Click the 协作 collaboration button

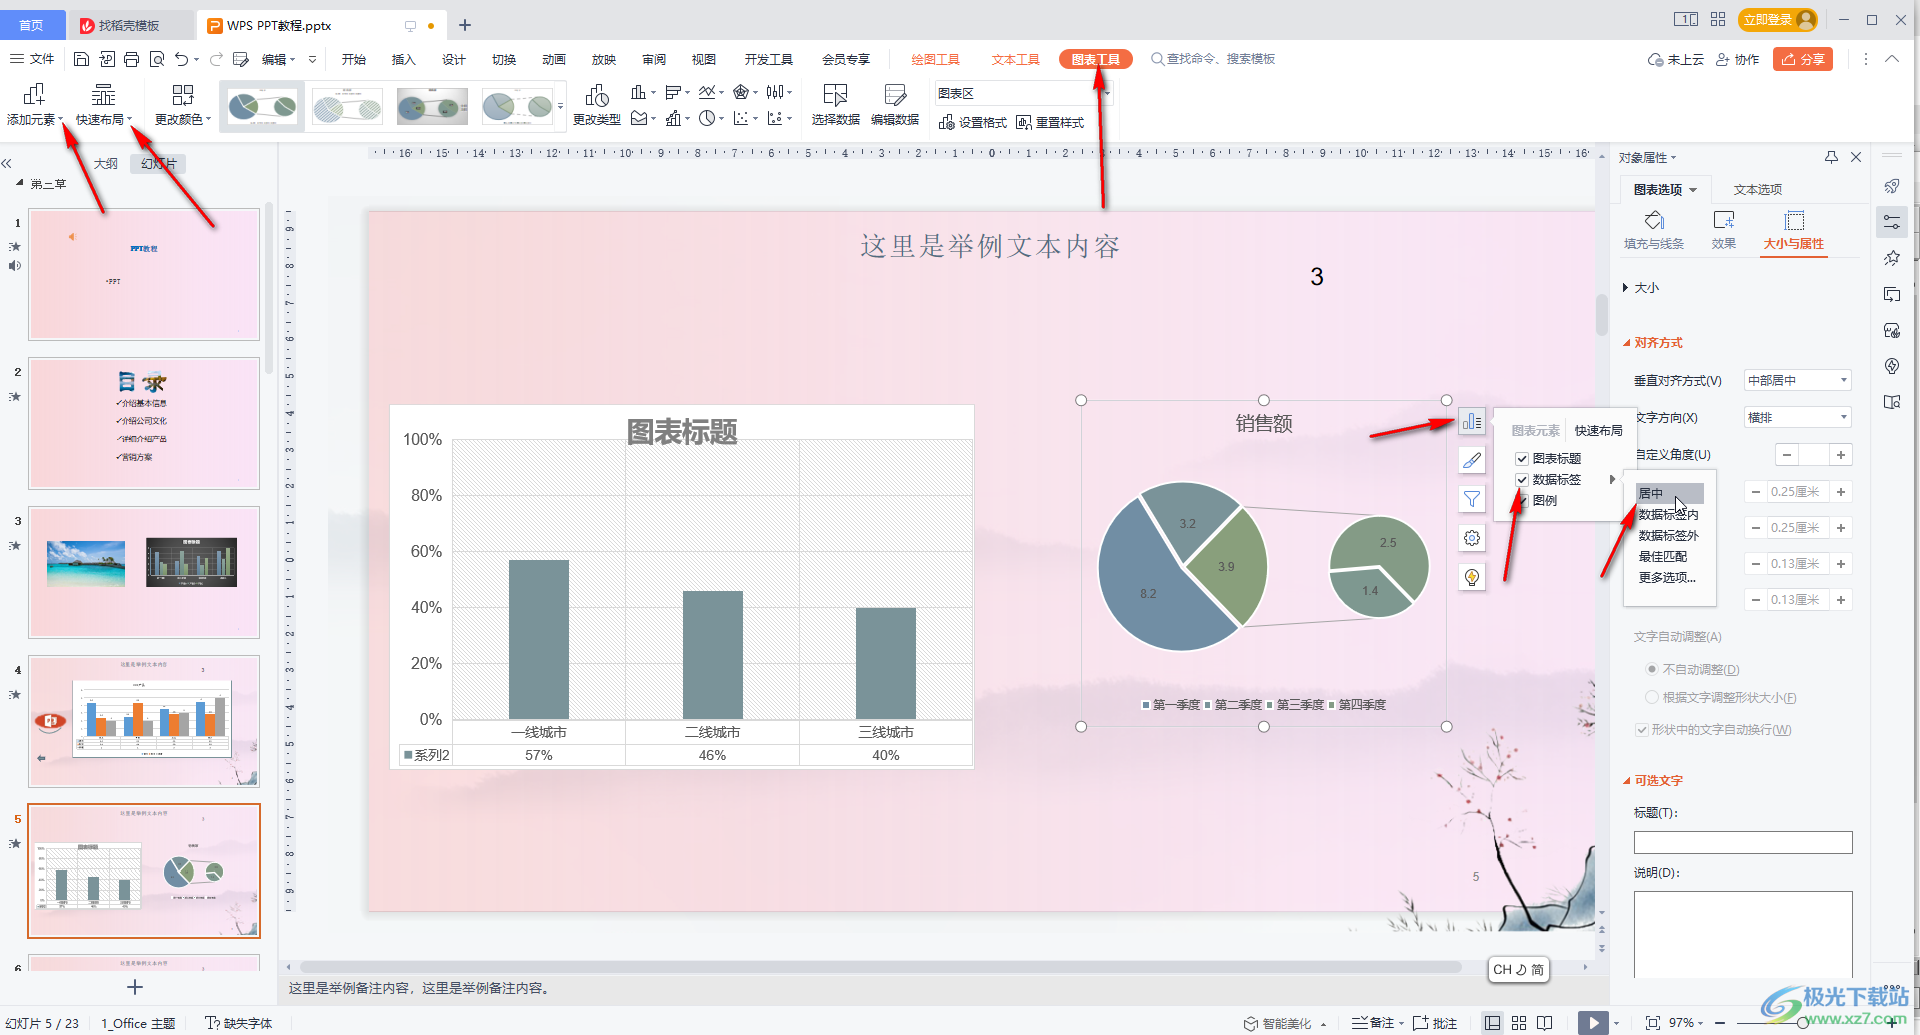point(1738,59)
